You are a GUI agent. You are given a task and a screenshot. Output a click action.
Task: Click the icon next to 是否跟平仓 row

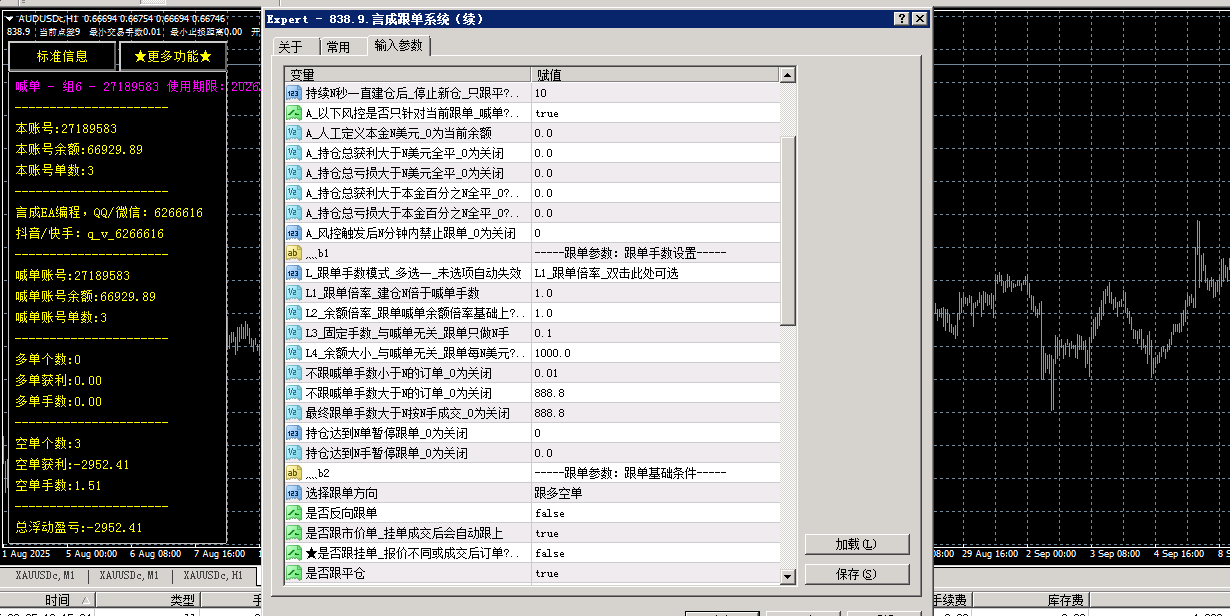(294, 573)
